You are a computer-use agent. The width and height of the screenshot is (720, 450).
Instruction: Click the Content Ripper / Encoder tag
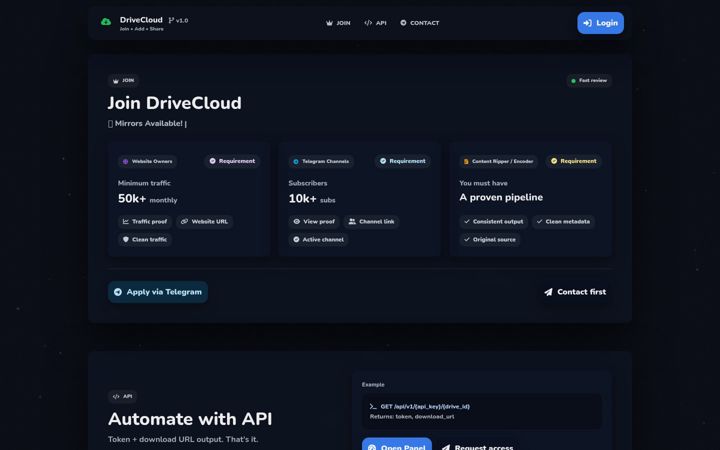point(498,161)
